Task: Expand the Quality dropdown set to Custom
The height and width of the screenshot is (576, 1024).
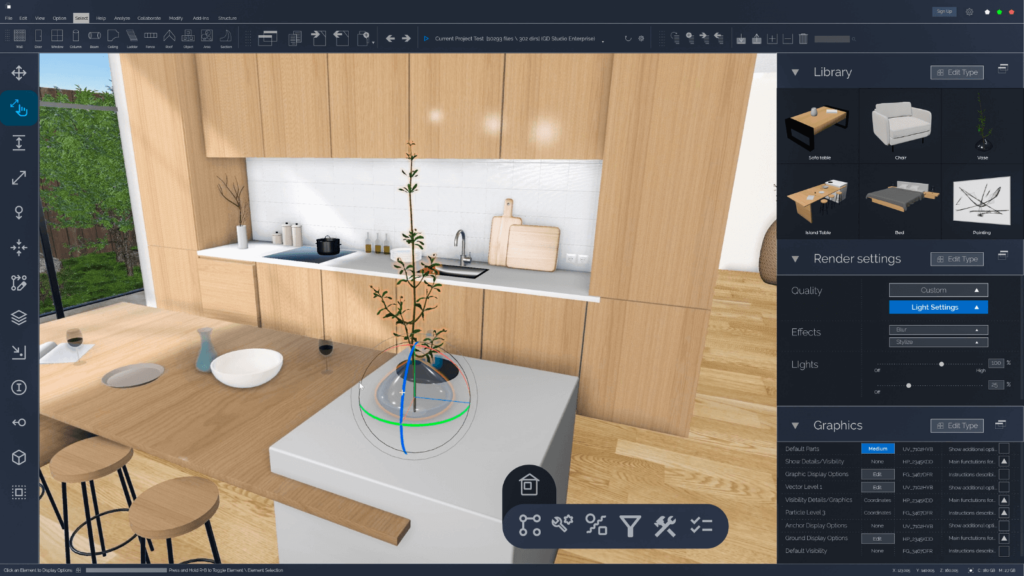Action: 937,289
